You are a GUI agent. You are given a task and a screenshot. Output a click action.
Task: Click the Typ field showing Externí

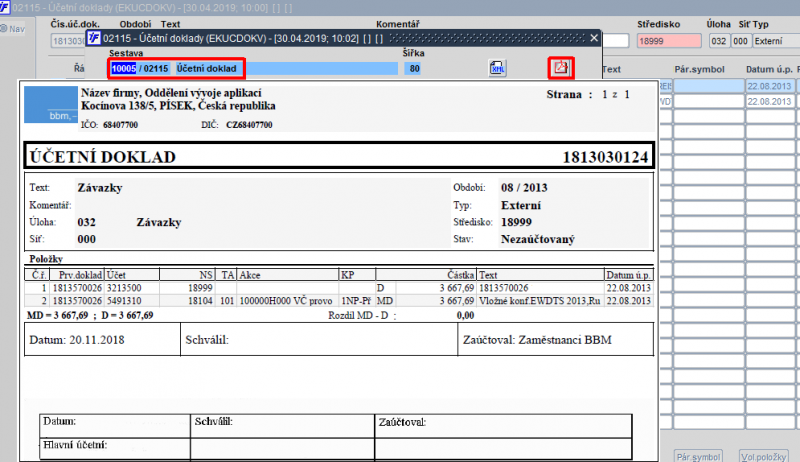pyautogui.click(x=775, y=41)
